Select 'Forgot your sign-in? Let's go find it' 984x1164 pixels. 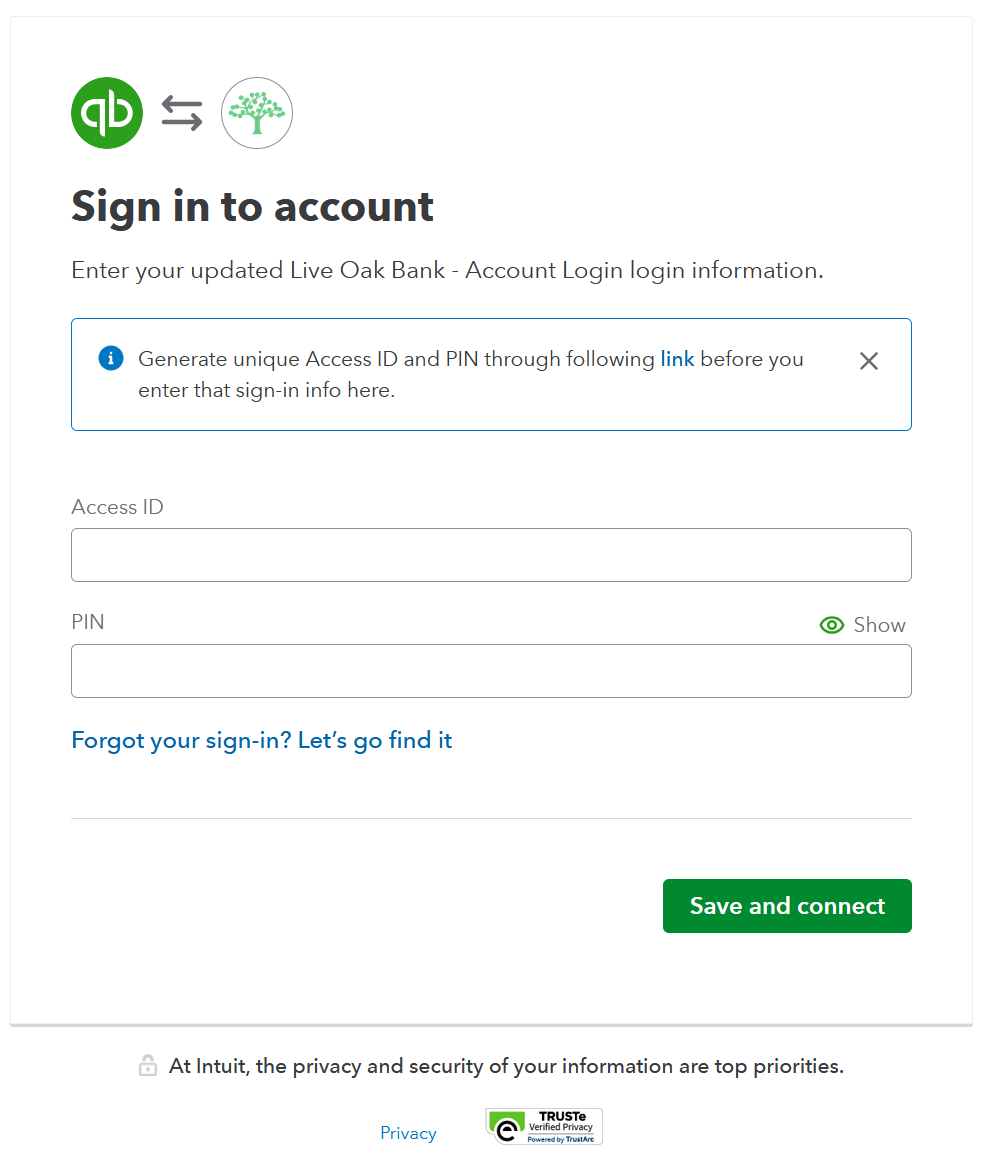click(261, 740)
